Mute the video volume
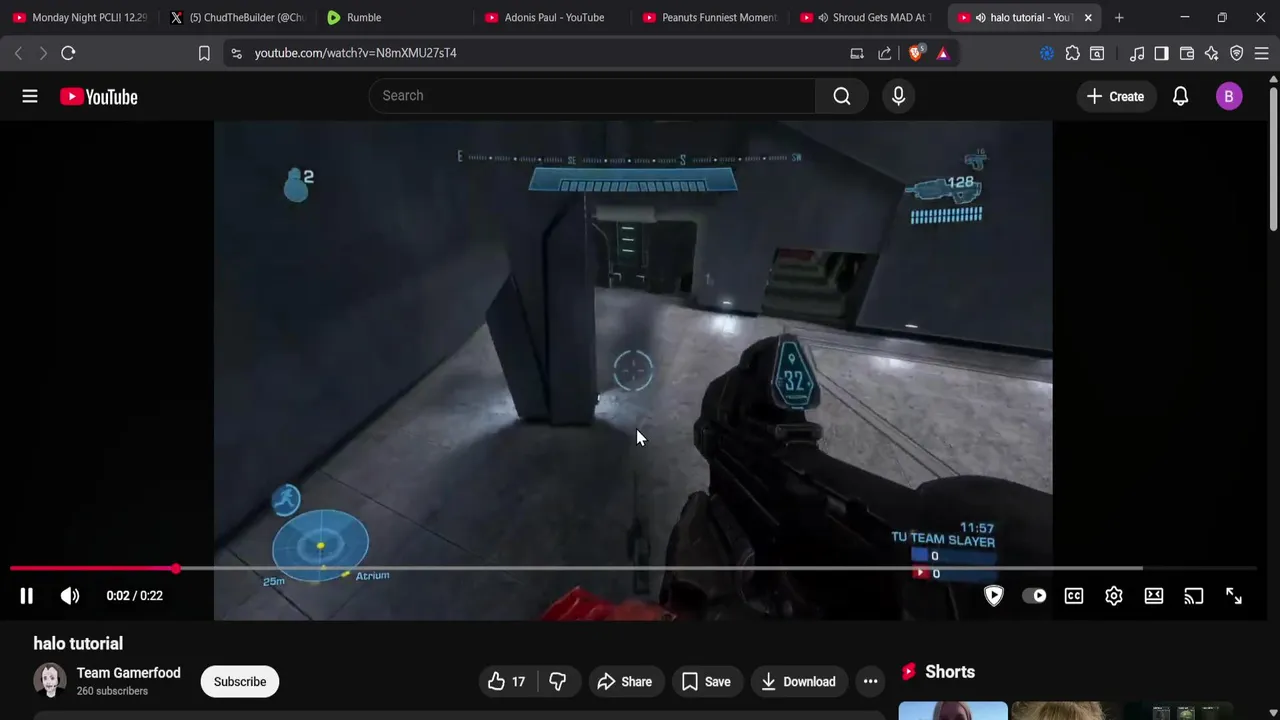Screen dimensions: 1280x720 pyautogui.click(x=70, y=596)
